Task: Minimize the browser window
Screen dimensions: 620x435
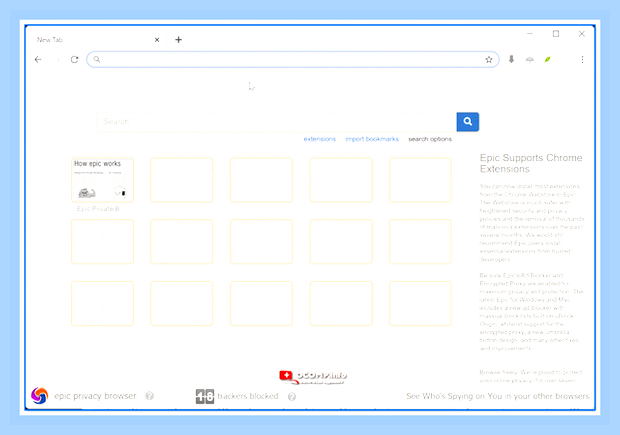Action: tap(530, 34)
